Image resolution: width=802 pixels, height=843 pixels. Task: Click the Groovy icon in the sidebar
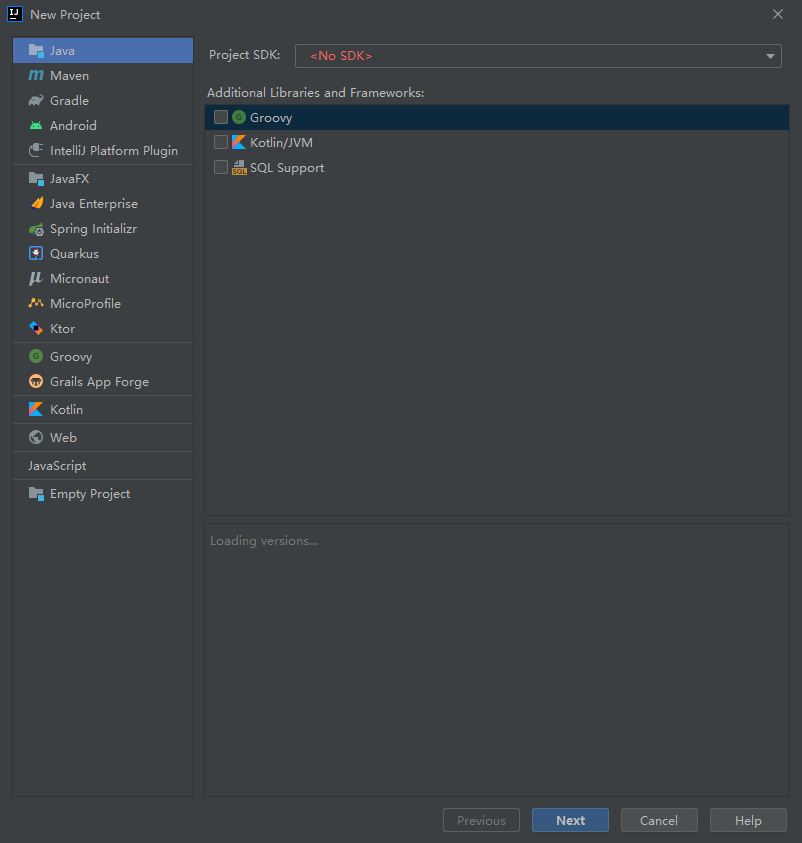[x=36, y=356]
